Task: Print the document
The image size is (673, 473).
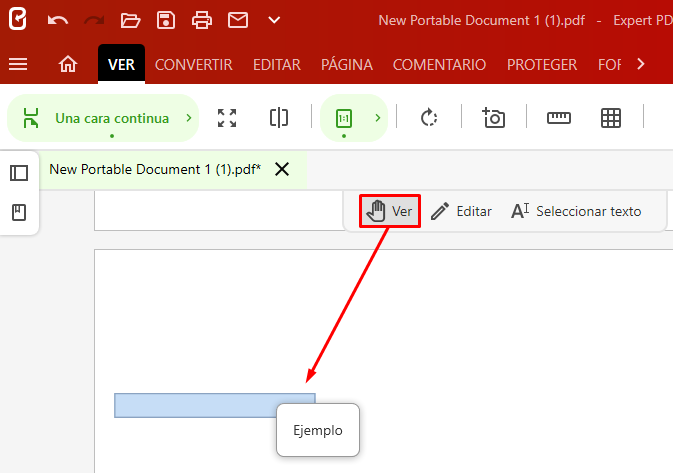Action: pyautogui.click(x=202, y=20)
